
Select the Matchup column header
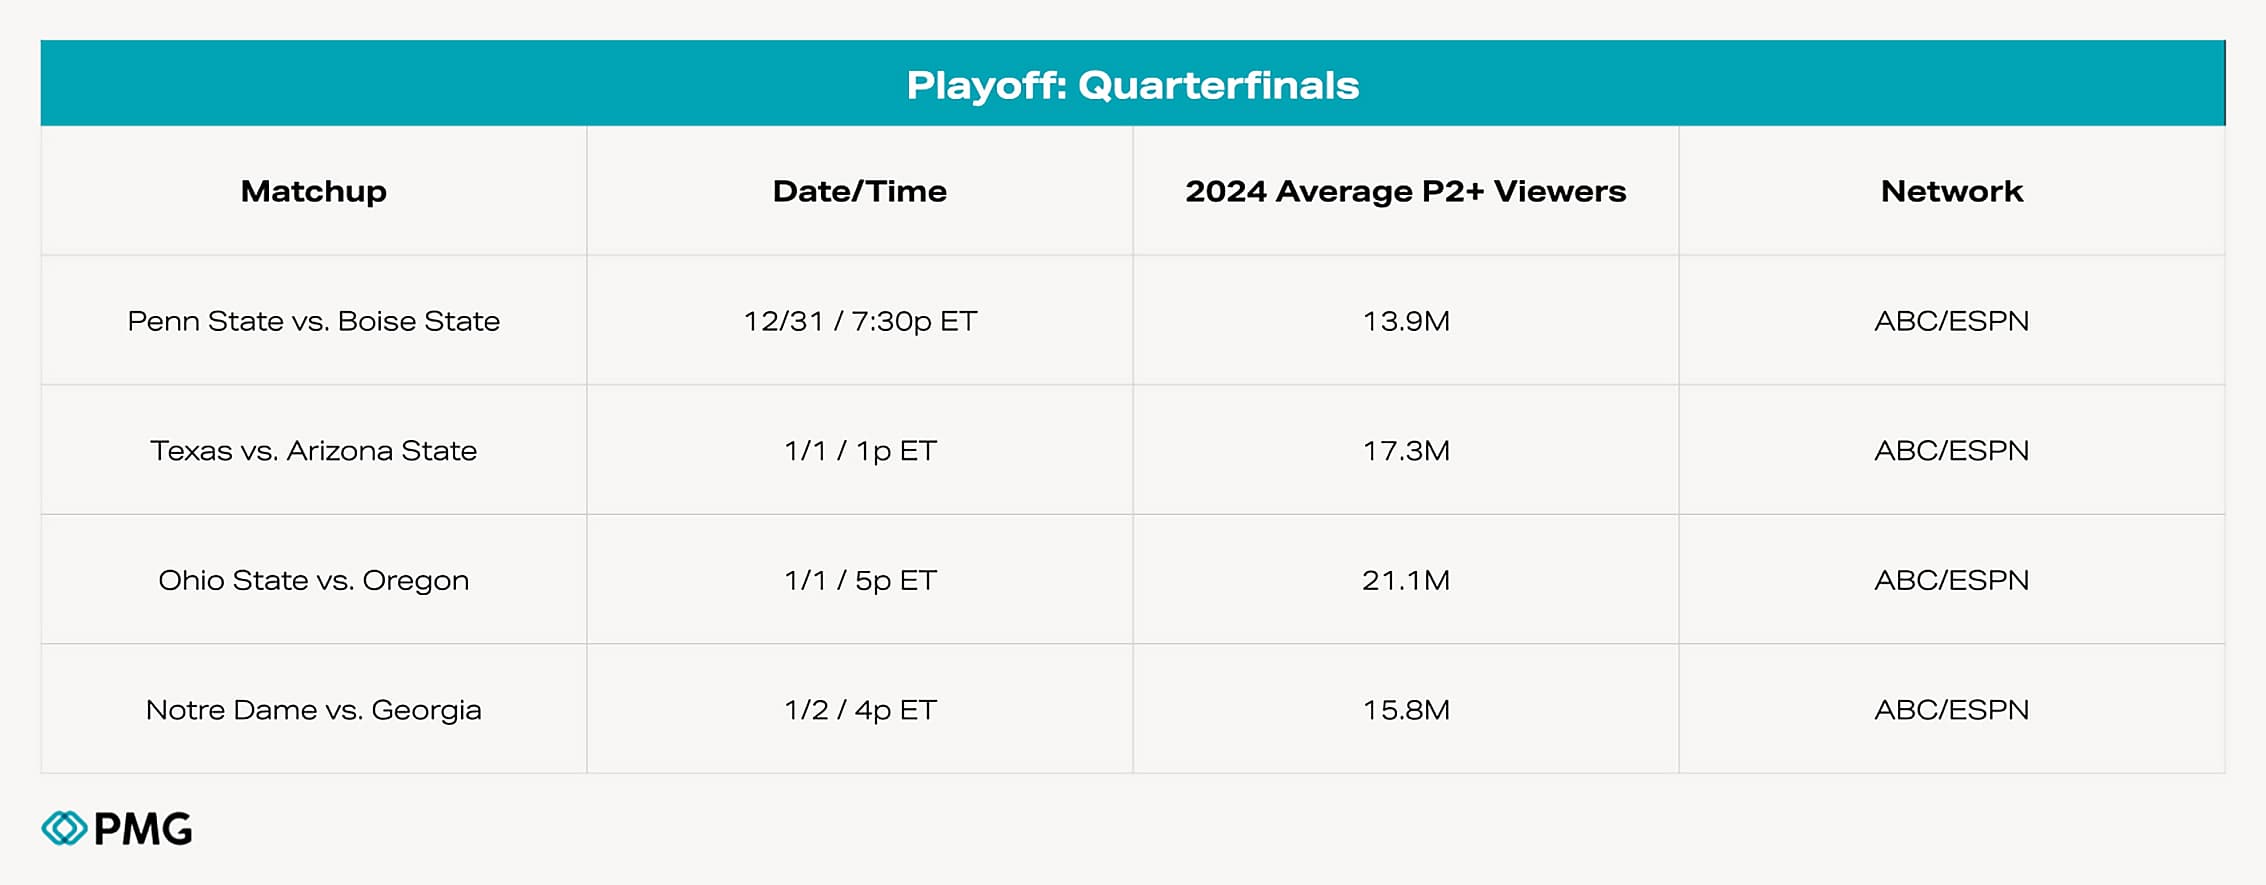pyautogui.click(x=313, y=191)
